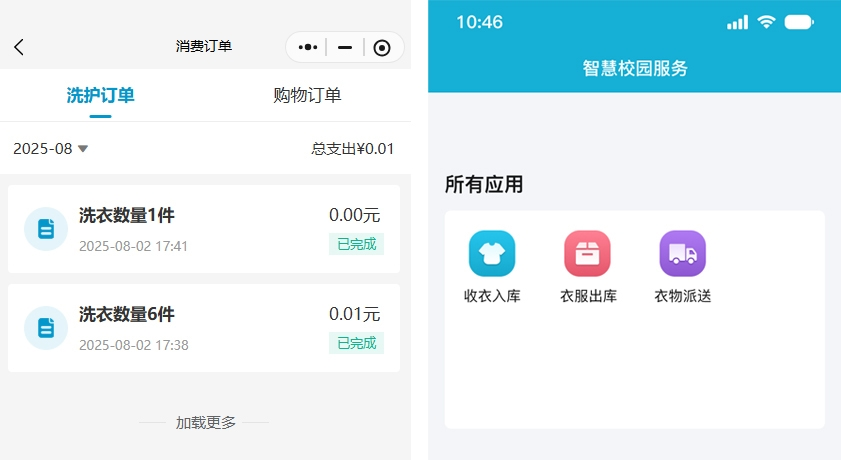The width and height of the screenshot is (841, 460).
Task: Click 已完成 status on 0.01元 order
Action: pos(356,343)
